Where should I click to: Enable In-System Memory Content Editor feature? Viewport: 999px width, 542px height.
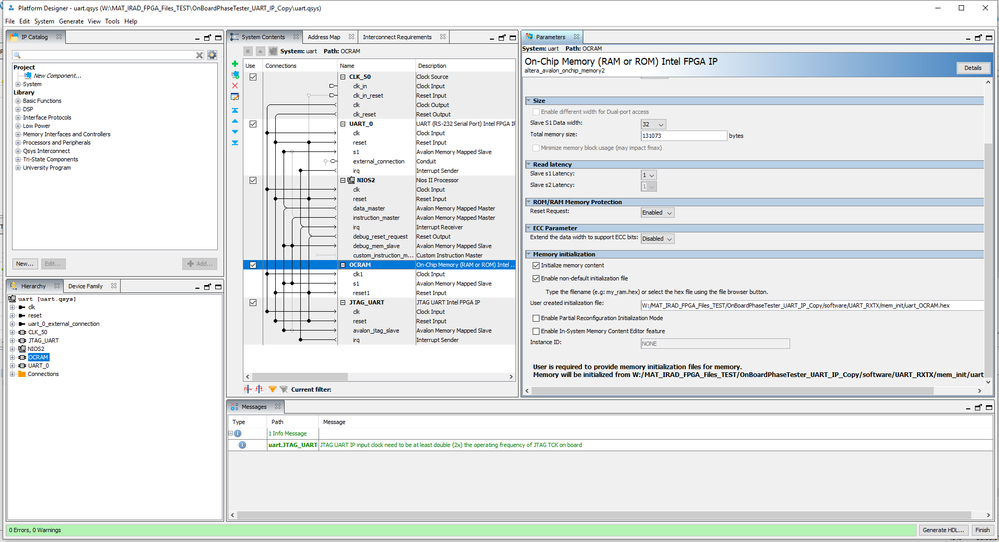pos(536,330)
